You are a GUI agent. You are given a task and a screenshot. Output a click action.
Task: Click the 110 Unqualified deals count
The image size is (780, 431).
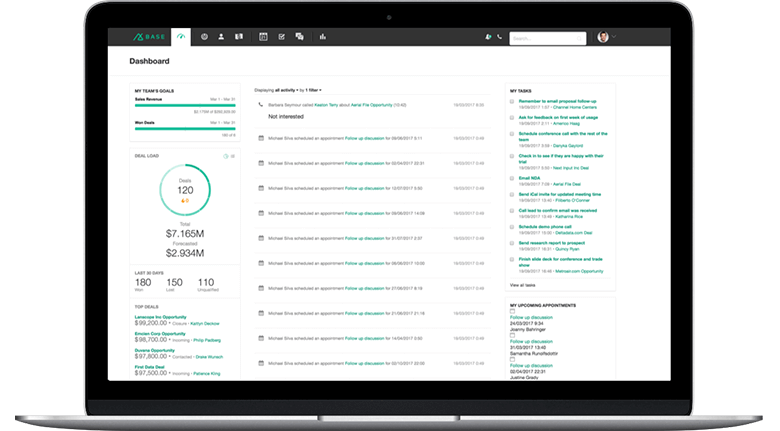tap(206, 283)
